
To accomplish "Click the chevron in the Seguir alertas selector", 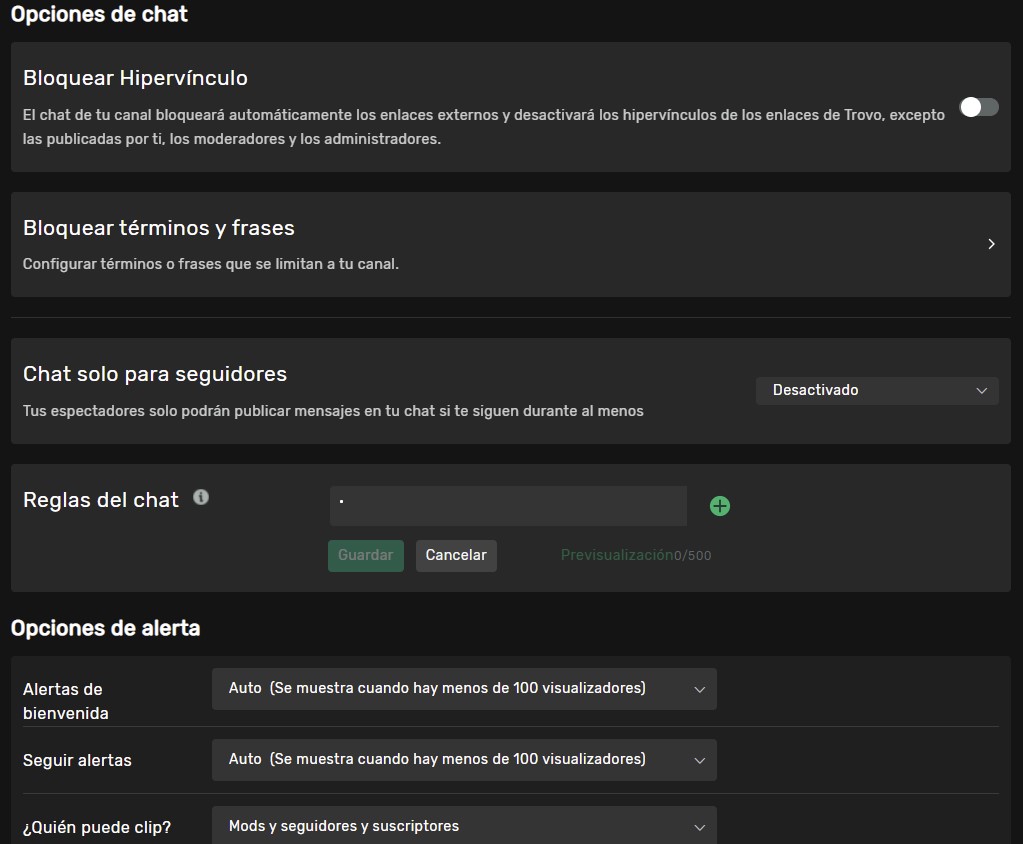I will coord(700,760).
